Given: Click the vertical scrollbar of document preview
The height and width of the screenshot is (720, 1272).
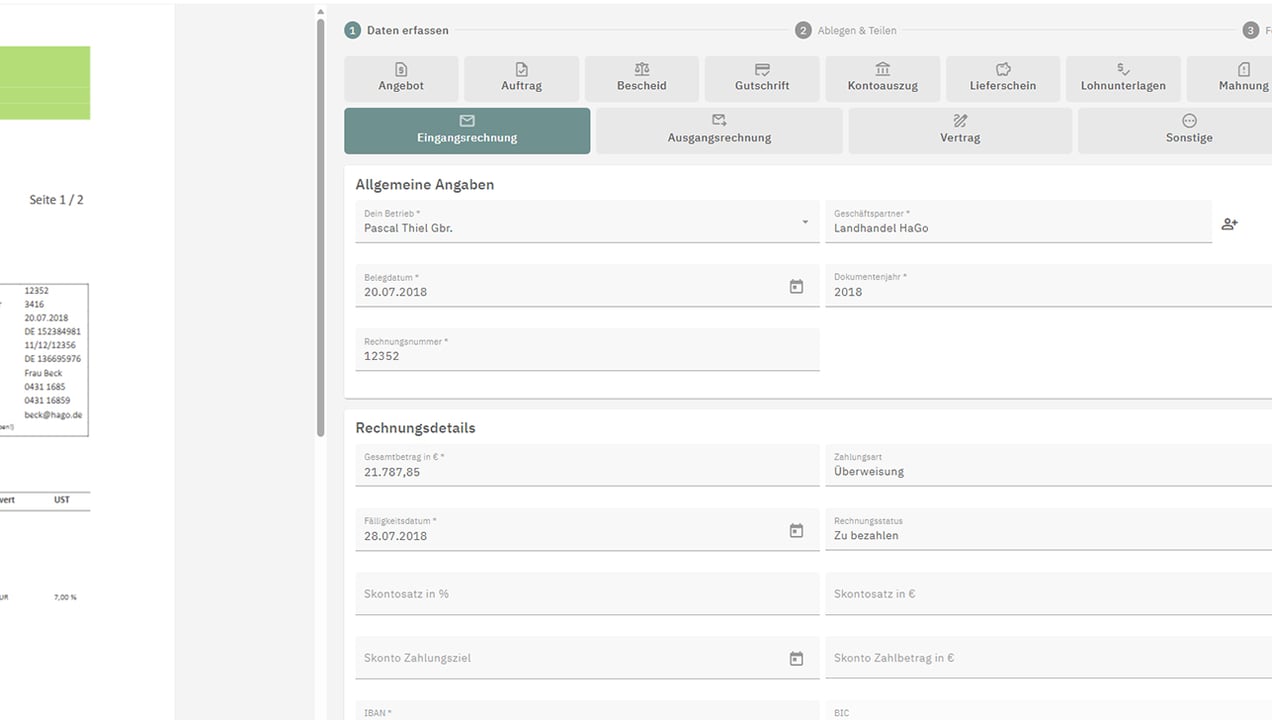Looking at the screenshot, I should (320, 230).
